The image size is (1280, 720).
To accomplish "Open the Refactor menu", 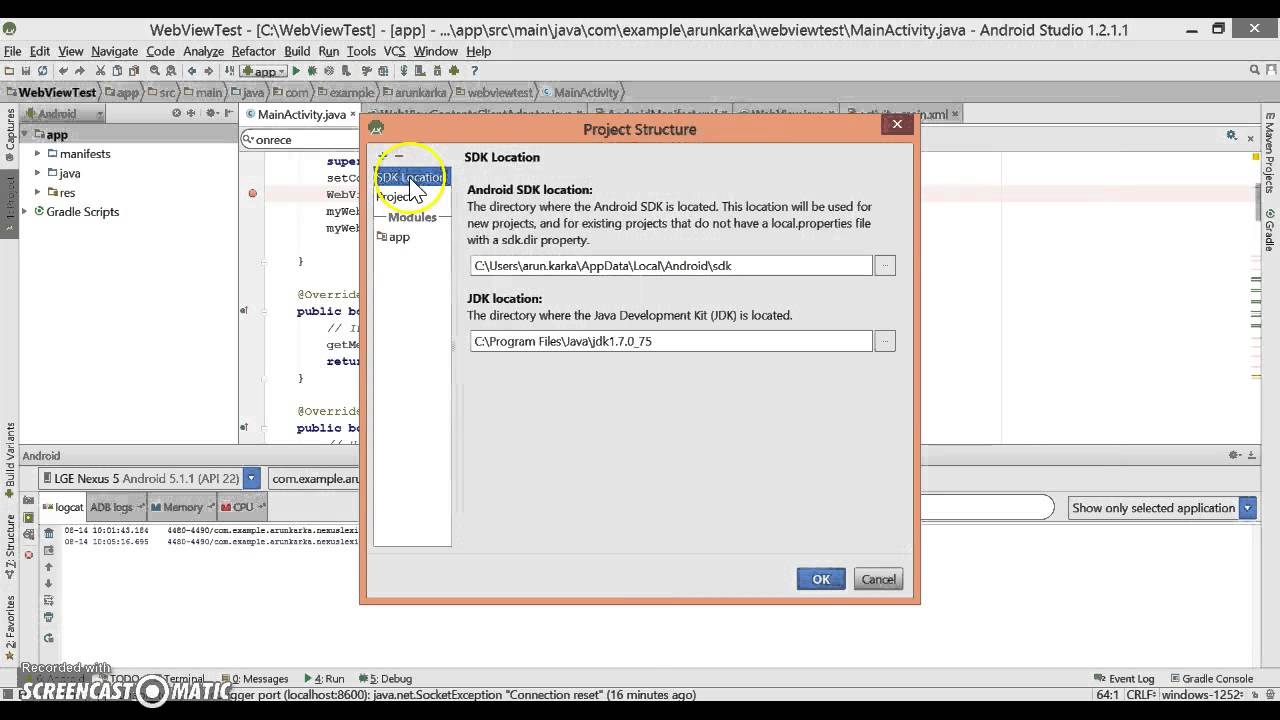I will point(253,51).
